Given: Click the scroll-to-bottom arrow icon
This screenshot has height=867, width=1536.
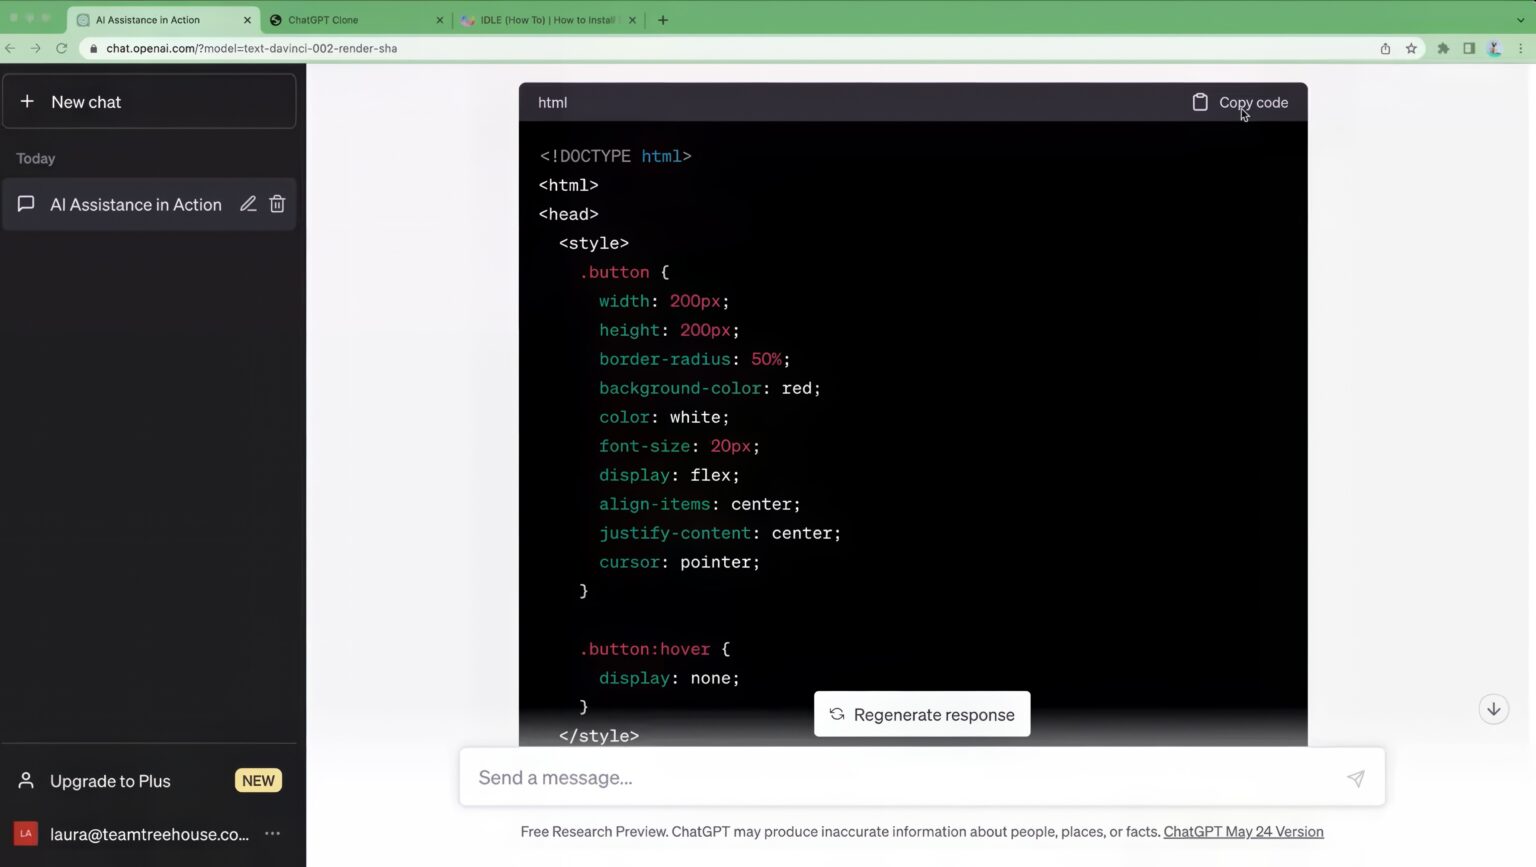Looking at the screenshot, I should point(1493,708).
